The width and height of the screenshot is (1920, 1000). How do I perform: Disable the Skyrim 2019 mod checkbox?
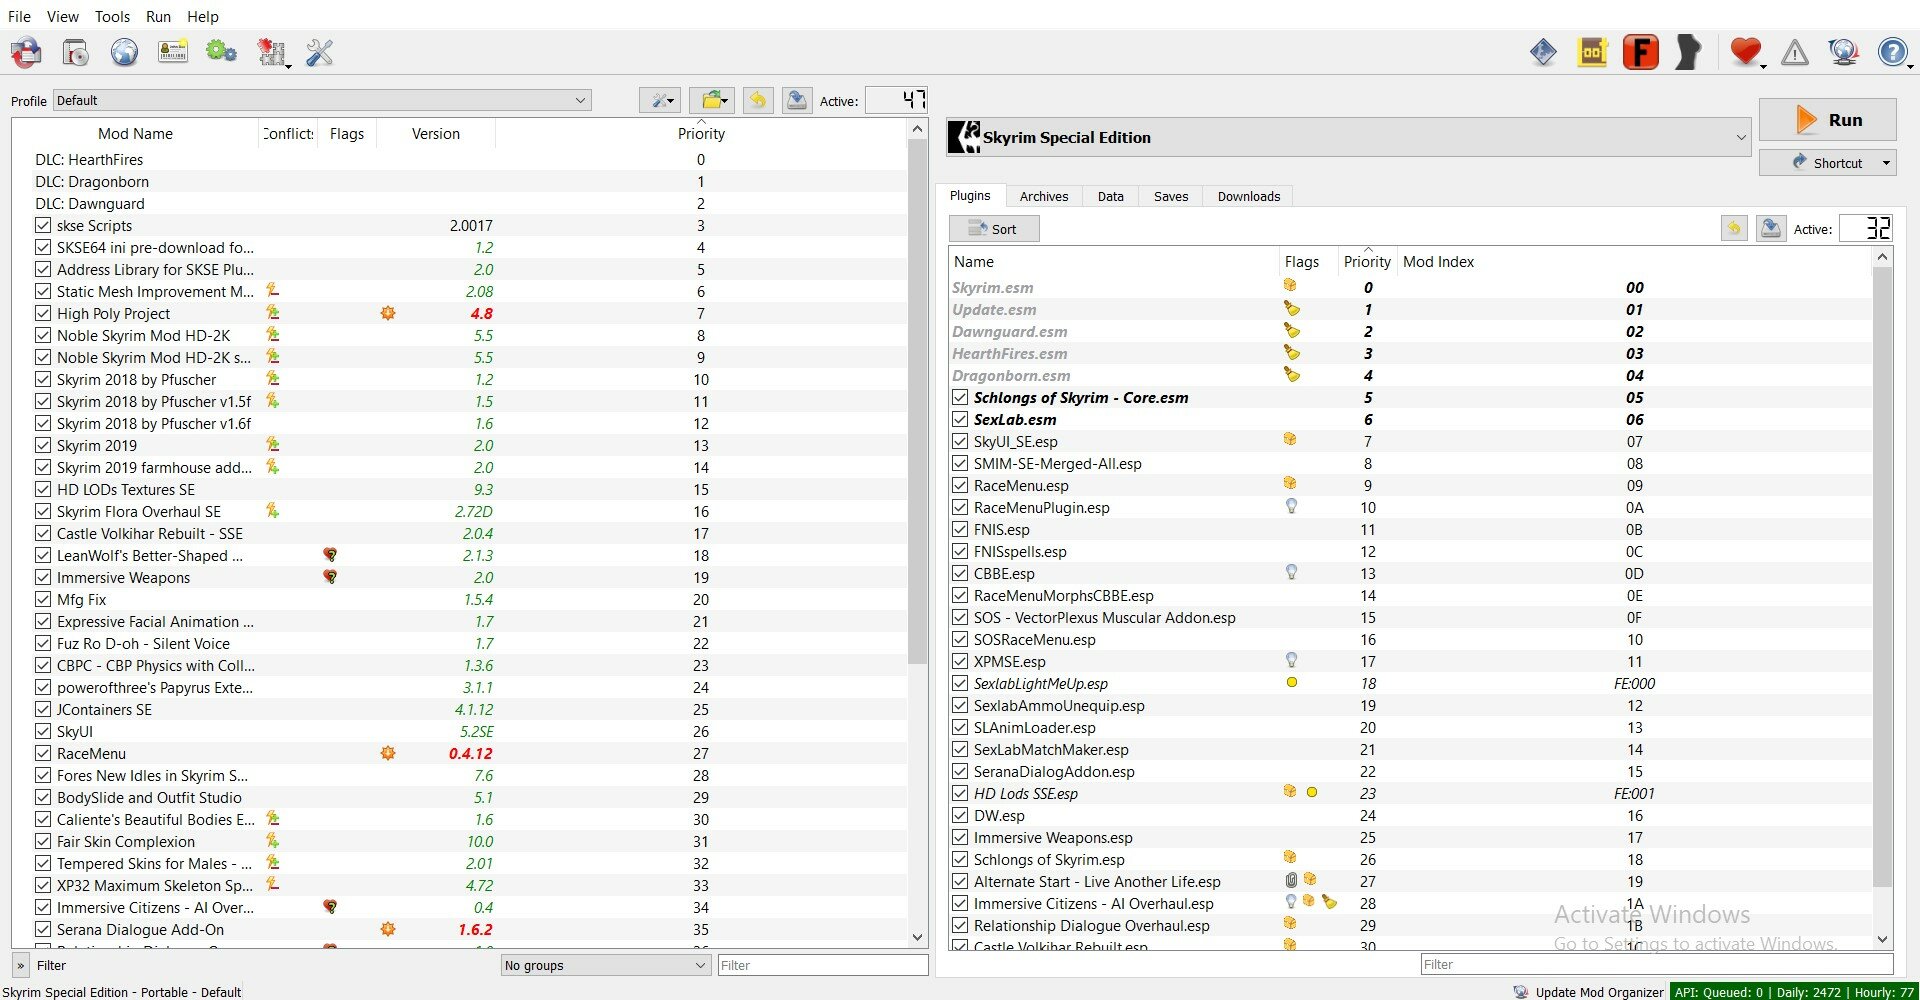pos(43,446)
